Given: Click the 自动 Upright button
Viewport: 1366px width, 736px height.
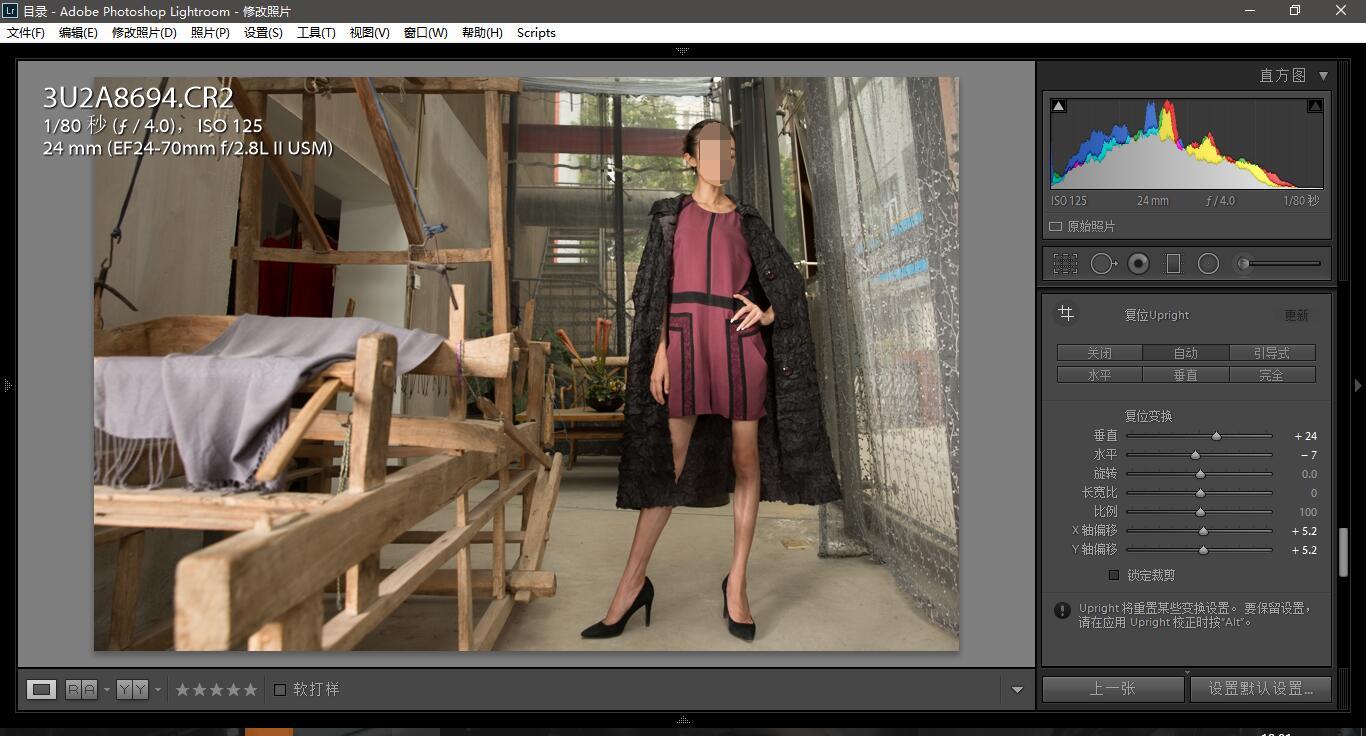Looking at the screenshot, I should click(x=1185, y=353).
